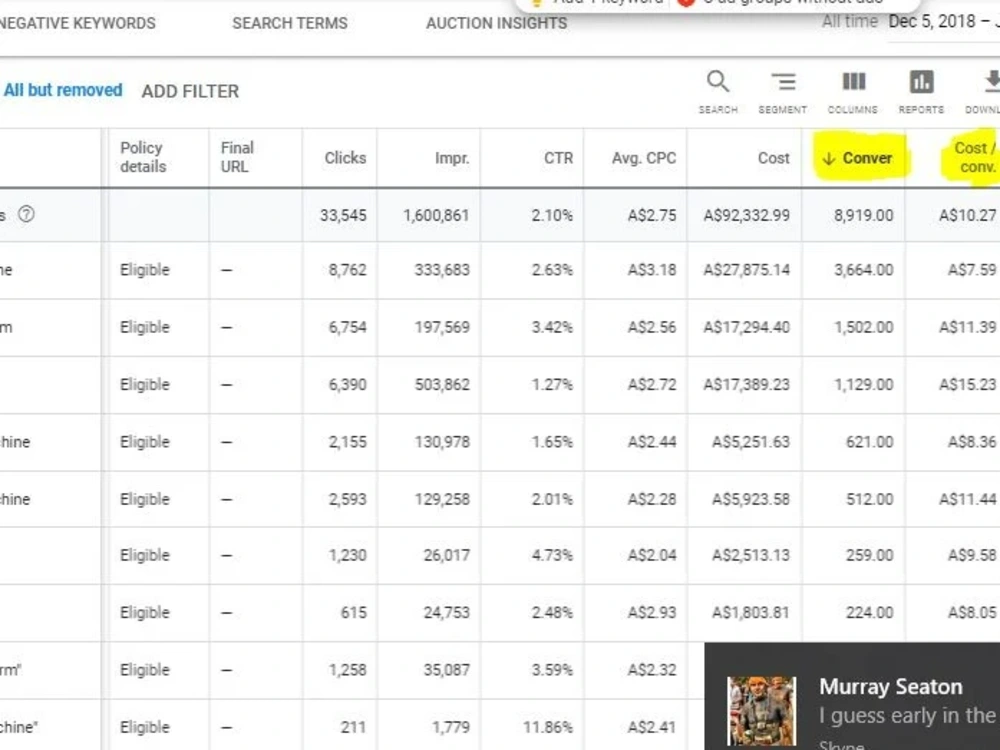Viewport: 1000px width, 750px height.
Task: Click Eligible status in row with 8,762 clicks
Action: click(145, 270)
